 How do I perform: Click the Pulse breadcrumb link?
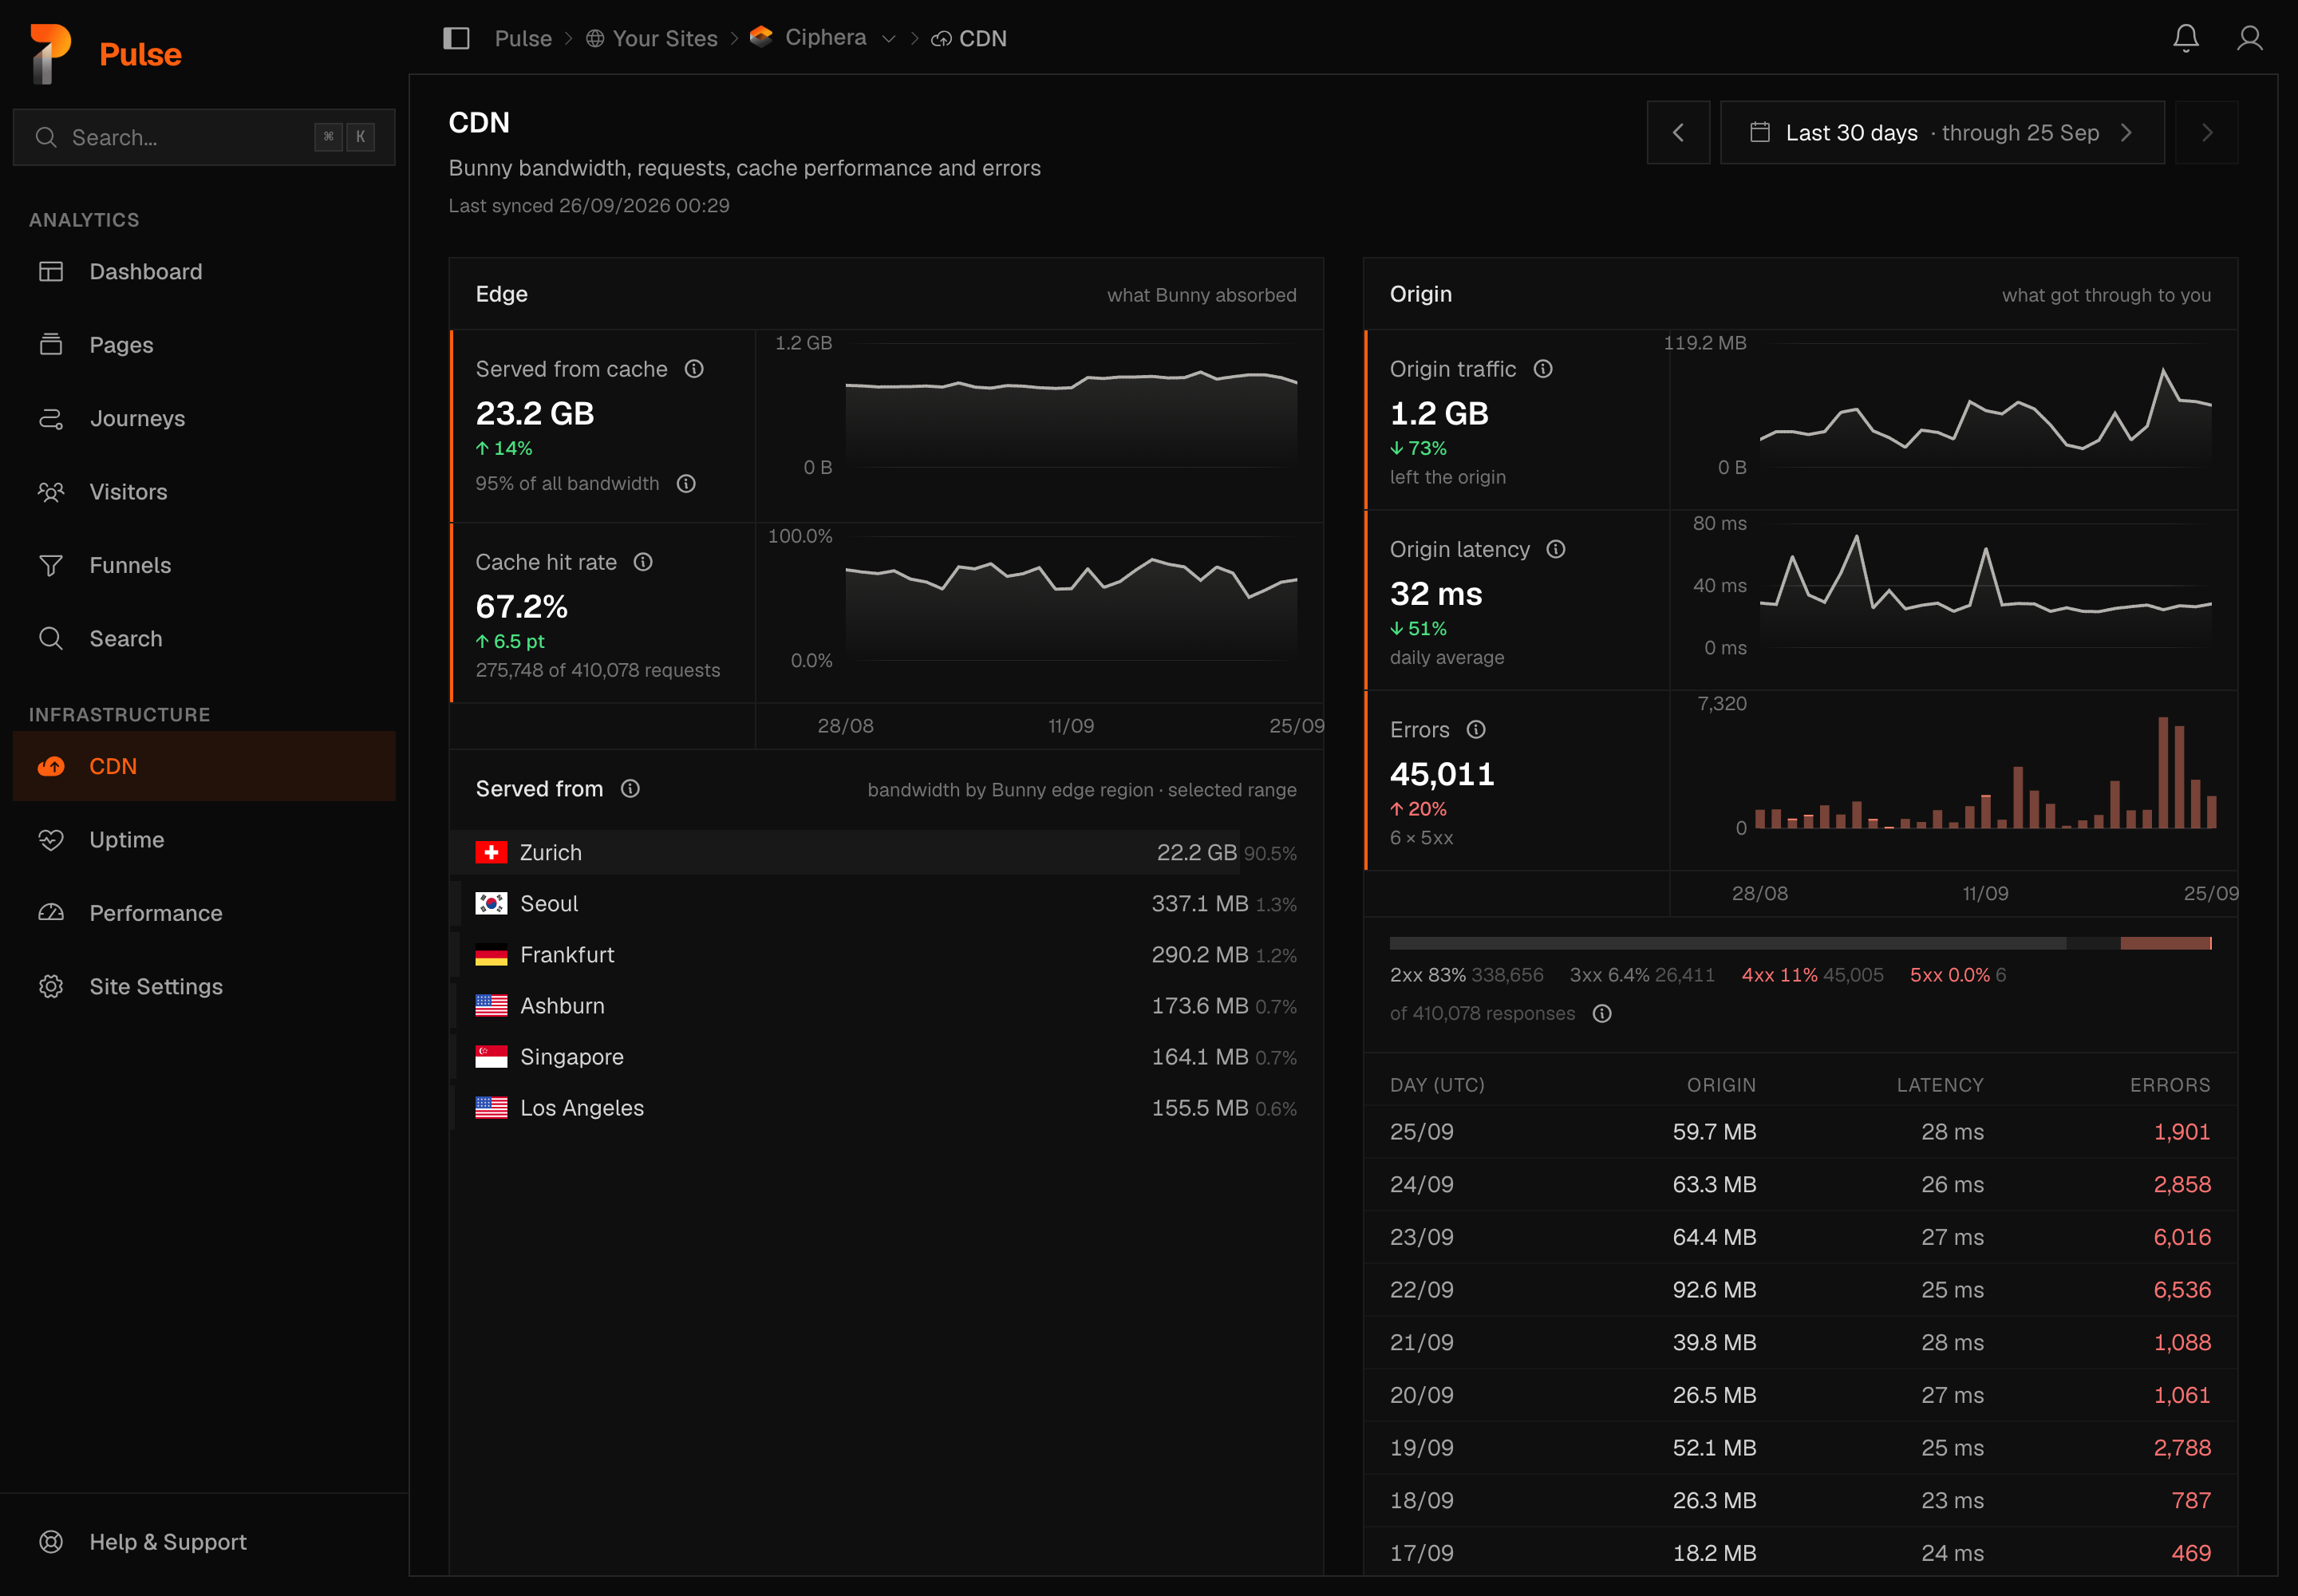[523, 38]
